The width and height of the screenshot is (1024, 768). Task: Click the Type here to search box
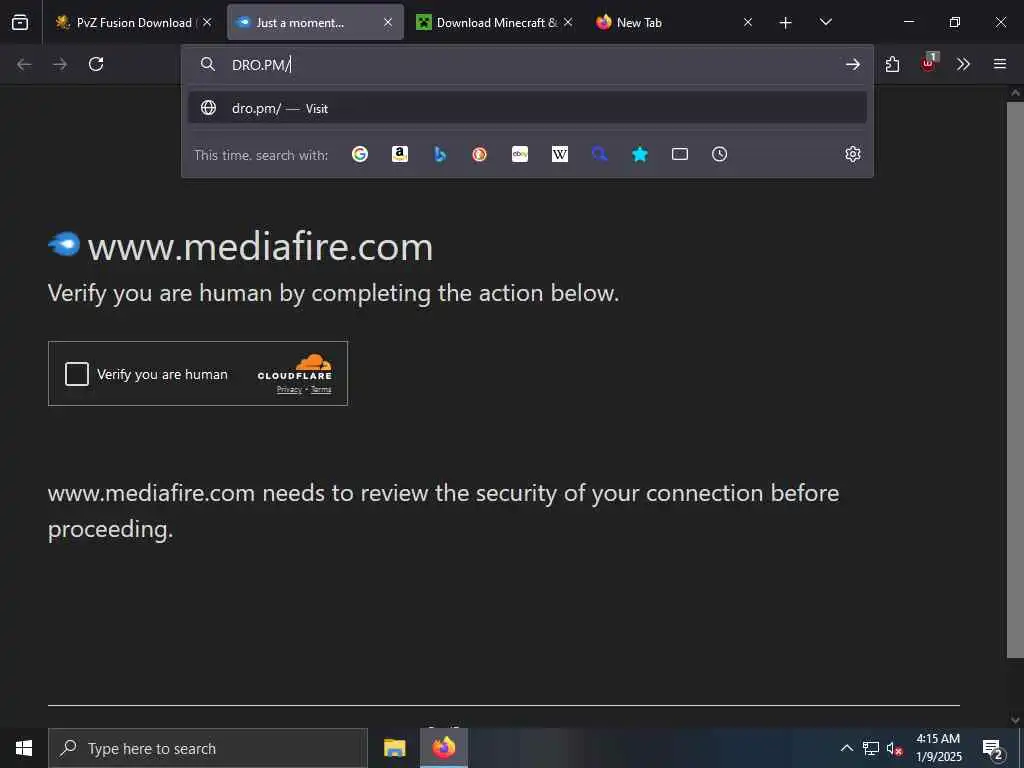click(208, 748)
